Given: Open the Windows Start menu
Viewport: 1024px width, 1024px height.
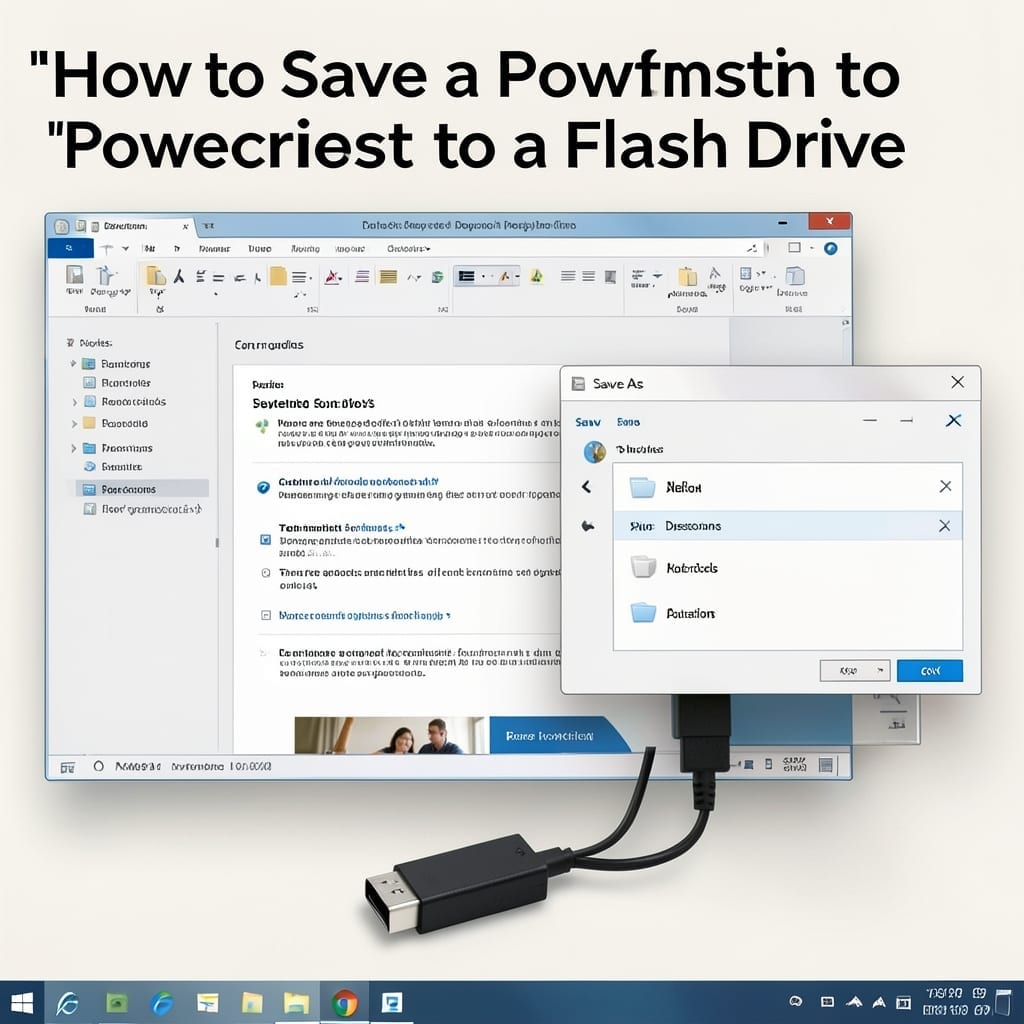Looking at the screenshot, I should tap(22, 1002).
